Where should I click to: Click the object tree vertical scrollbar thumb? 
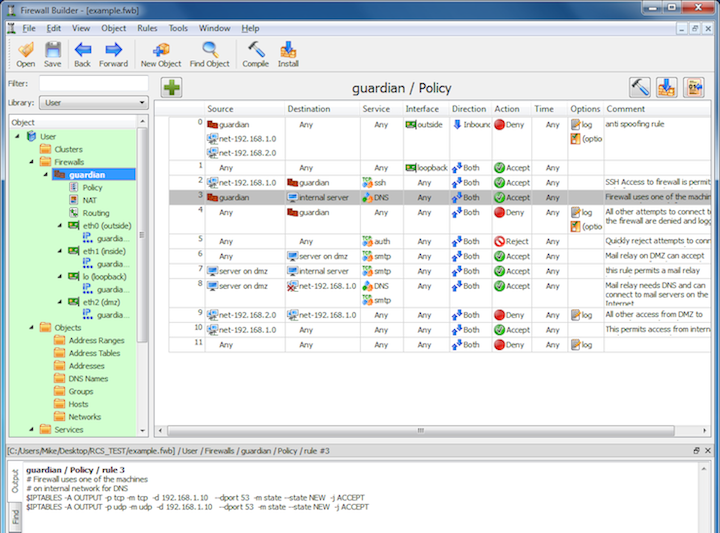click(x=142, y=235)
